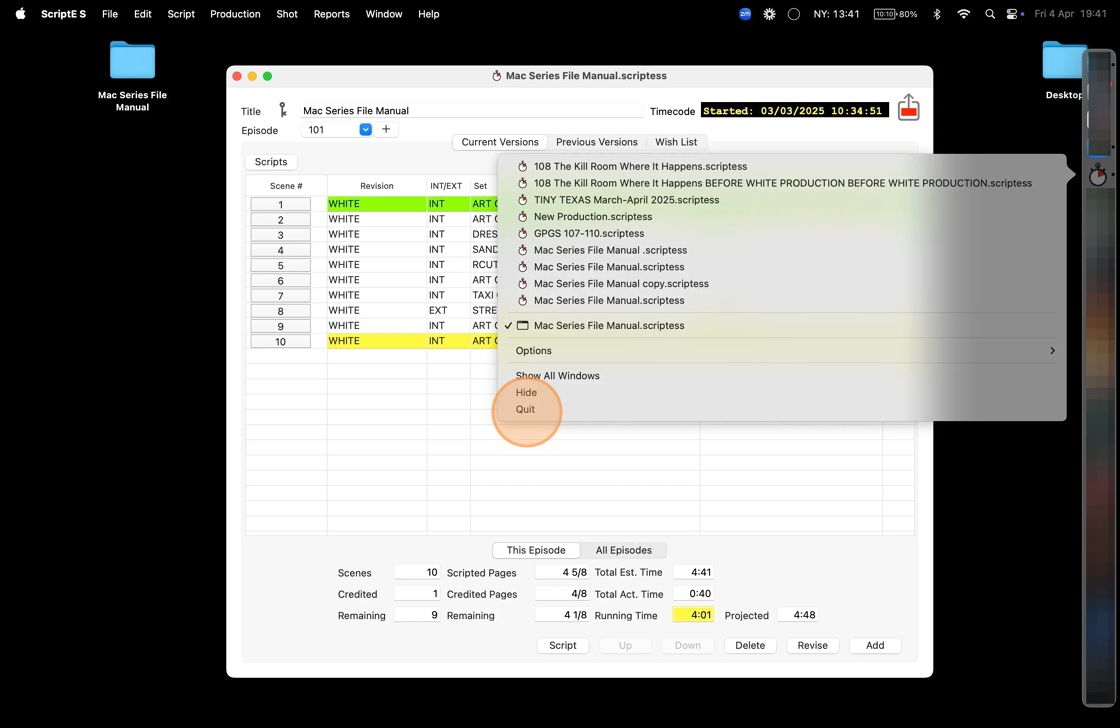Click in the Title text field
Screen dimensions: 1120x728
pos(471,111)
